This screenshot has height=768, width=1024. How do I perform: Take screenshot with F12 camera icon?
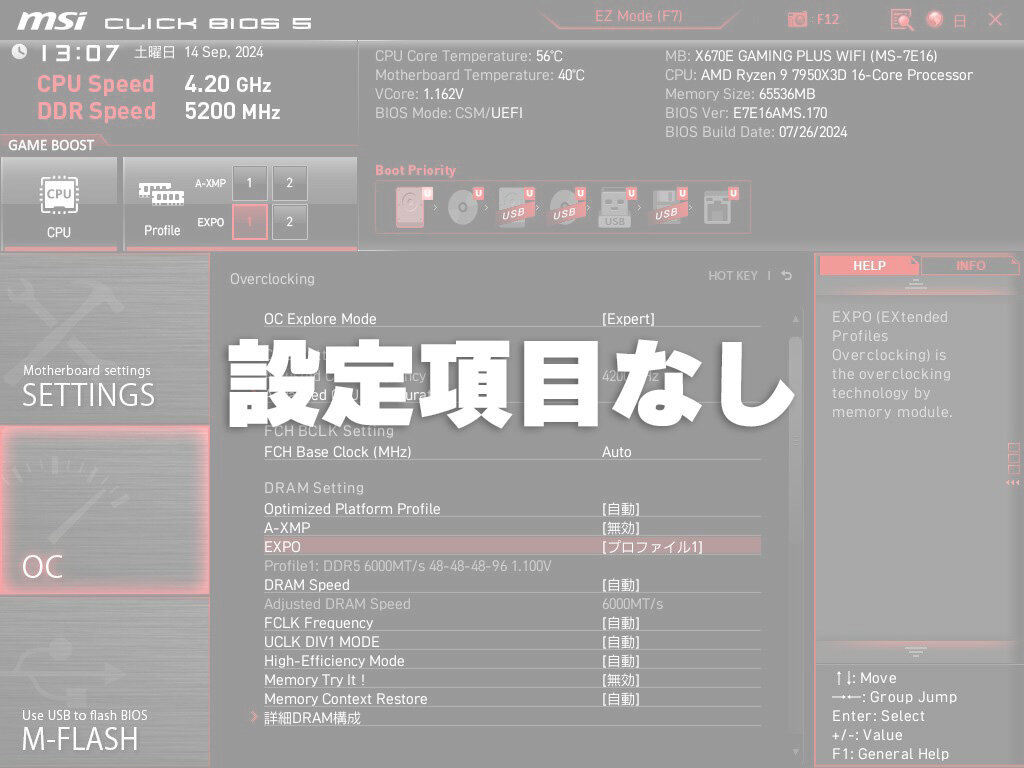tap(797, 19)
